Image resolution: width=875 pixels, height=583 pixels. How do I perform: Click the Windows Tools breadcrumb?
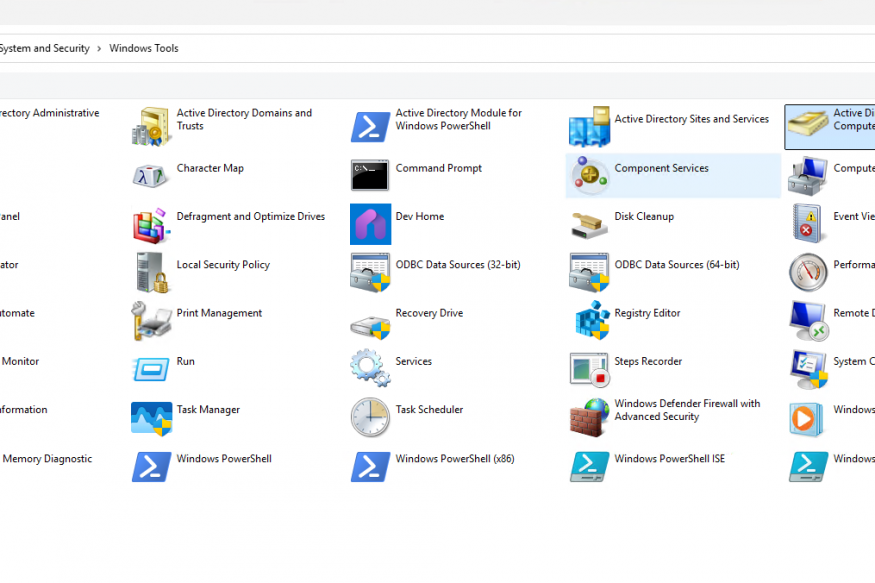click(144, 48)
